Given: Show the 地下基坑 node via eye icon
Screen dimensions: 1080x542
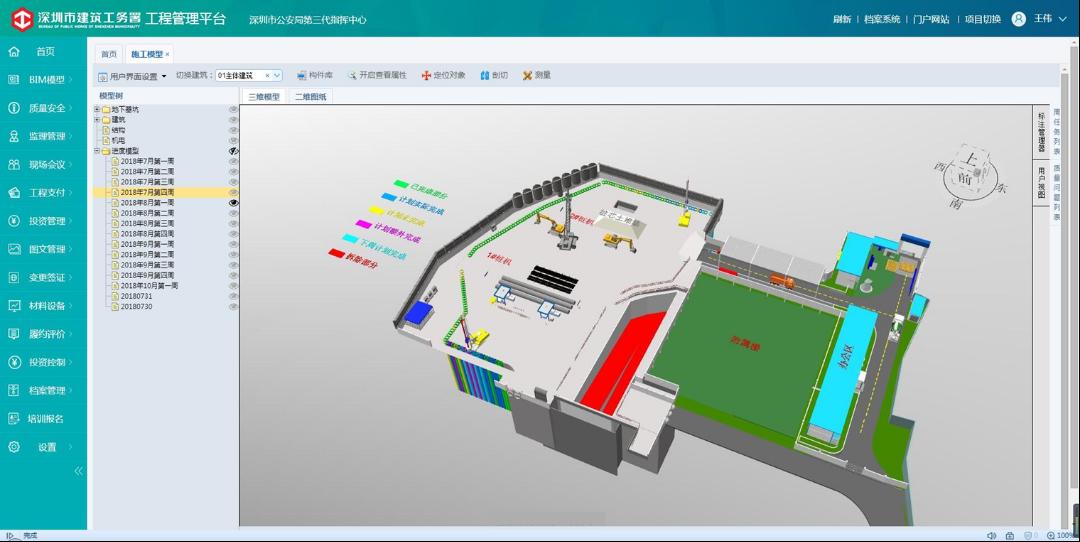Looking at the screenshot, I should coord(234,109).
